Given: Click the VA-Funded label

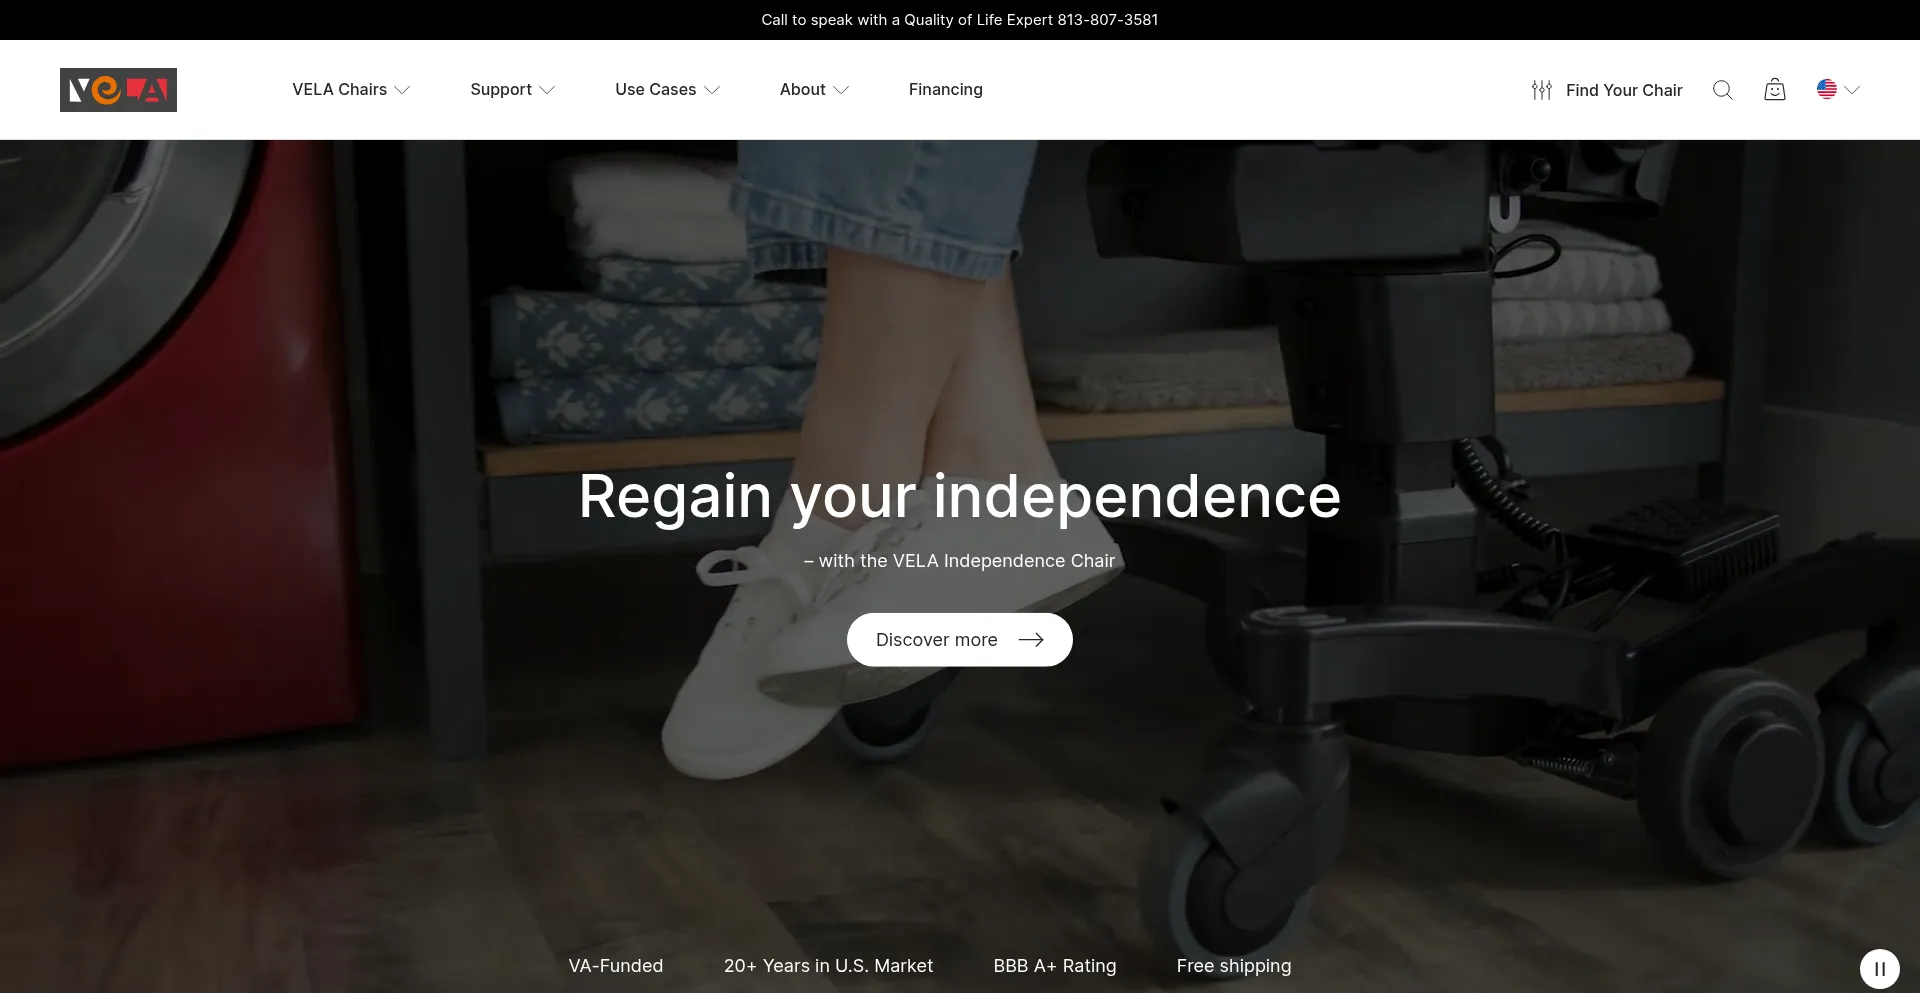Looking at the screenshot, I should point(616,966).
